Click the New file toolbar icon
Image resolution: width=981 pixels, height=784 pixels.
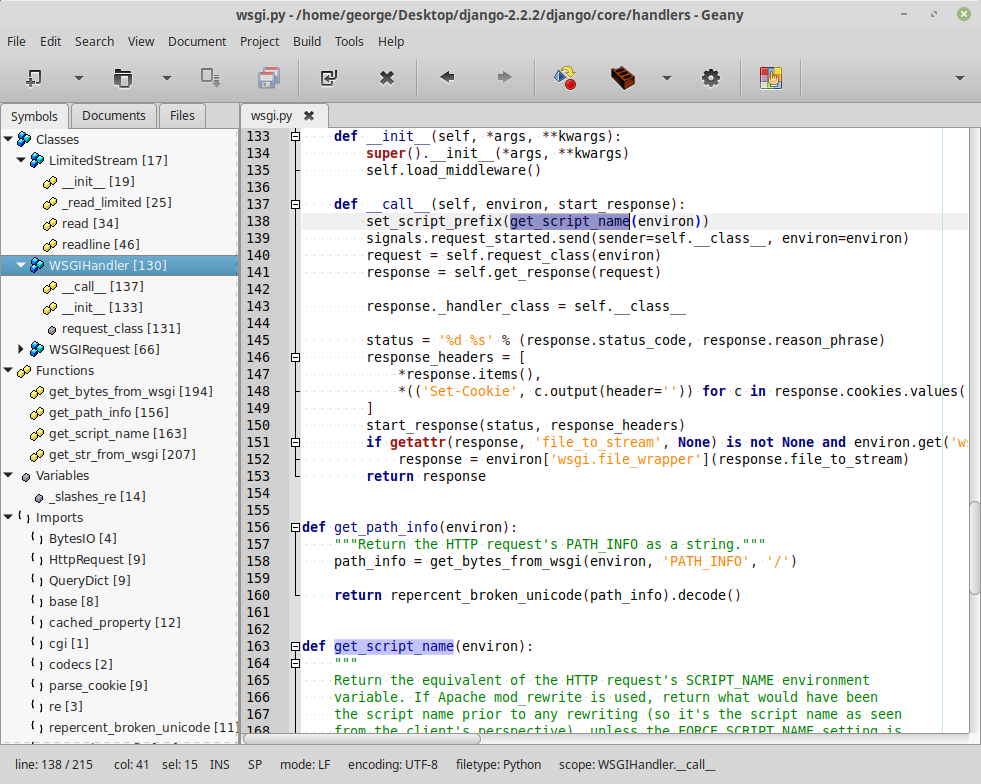pyautogui.click(x=34, y=78)
